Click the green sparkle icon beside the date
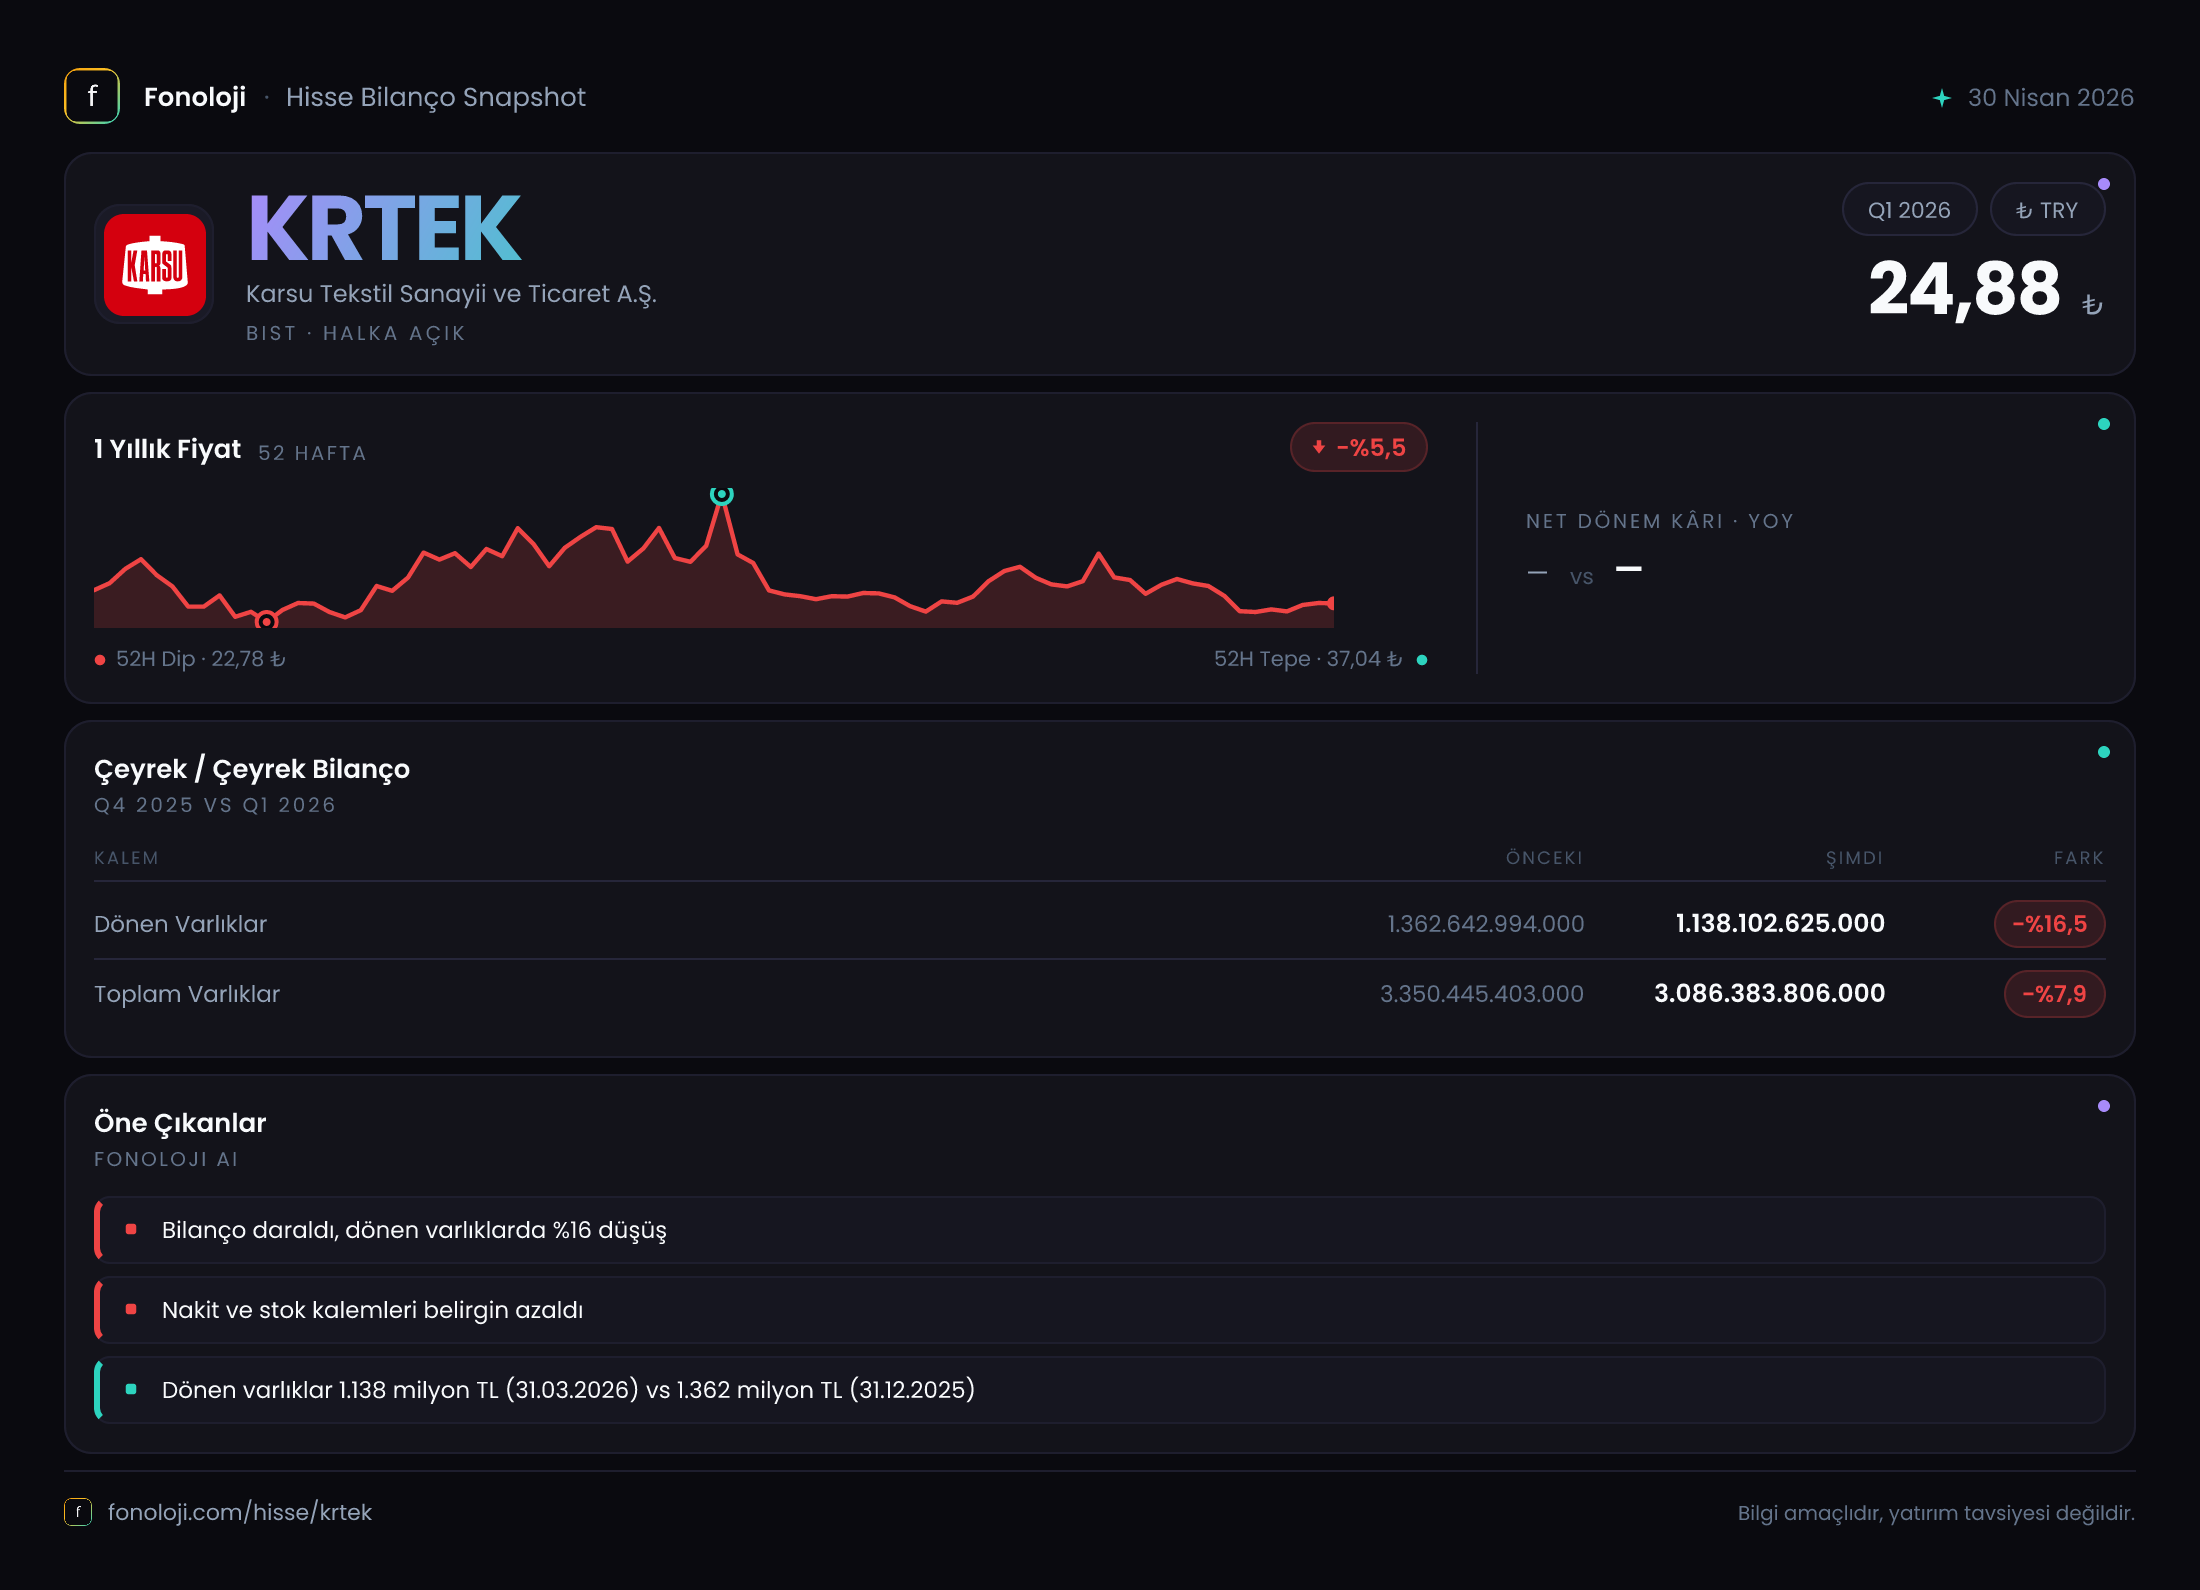2200x1590 pixels. click(x=1942, y=98)
